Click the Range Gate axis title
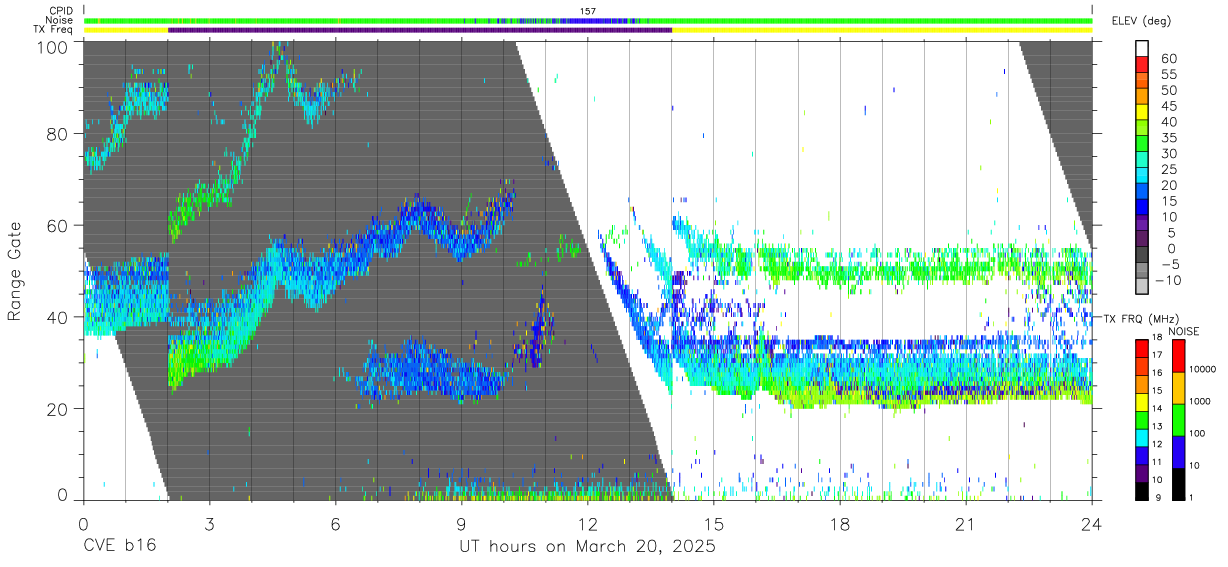The height and width of the screenshot is (567, 1228). point(16,272)
